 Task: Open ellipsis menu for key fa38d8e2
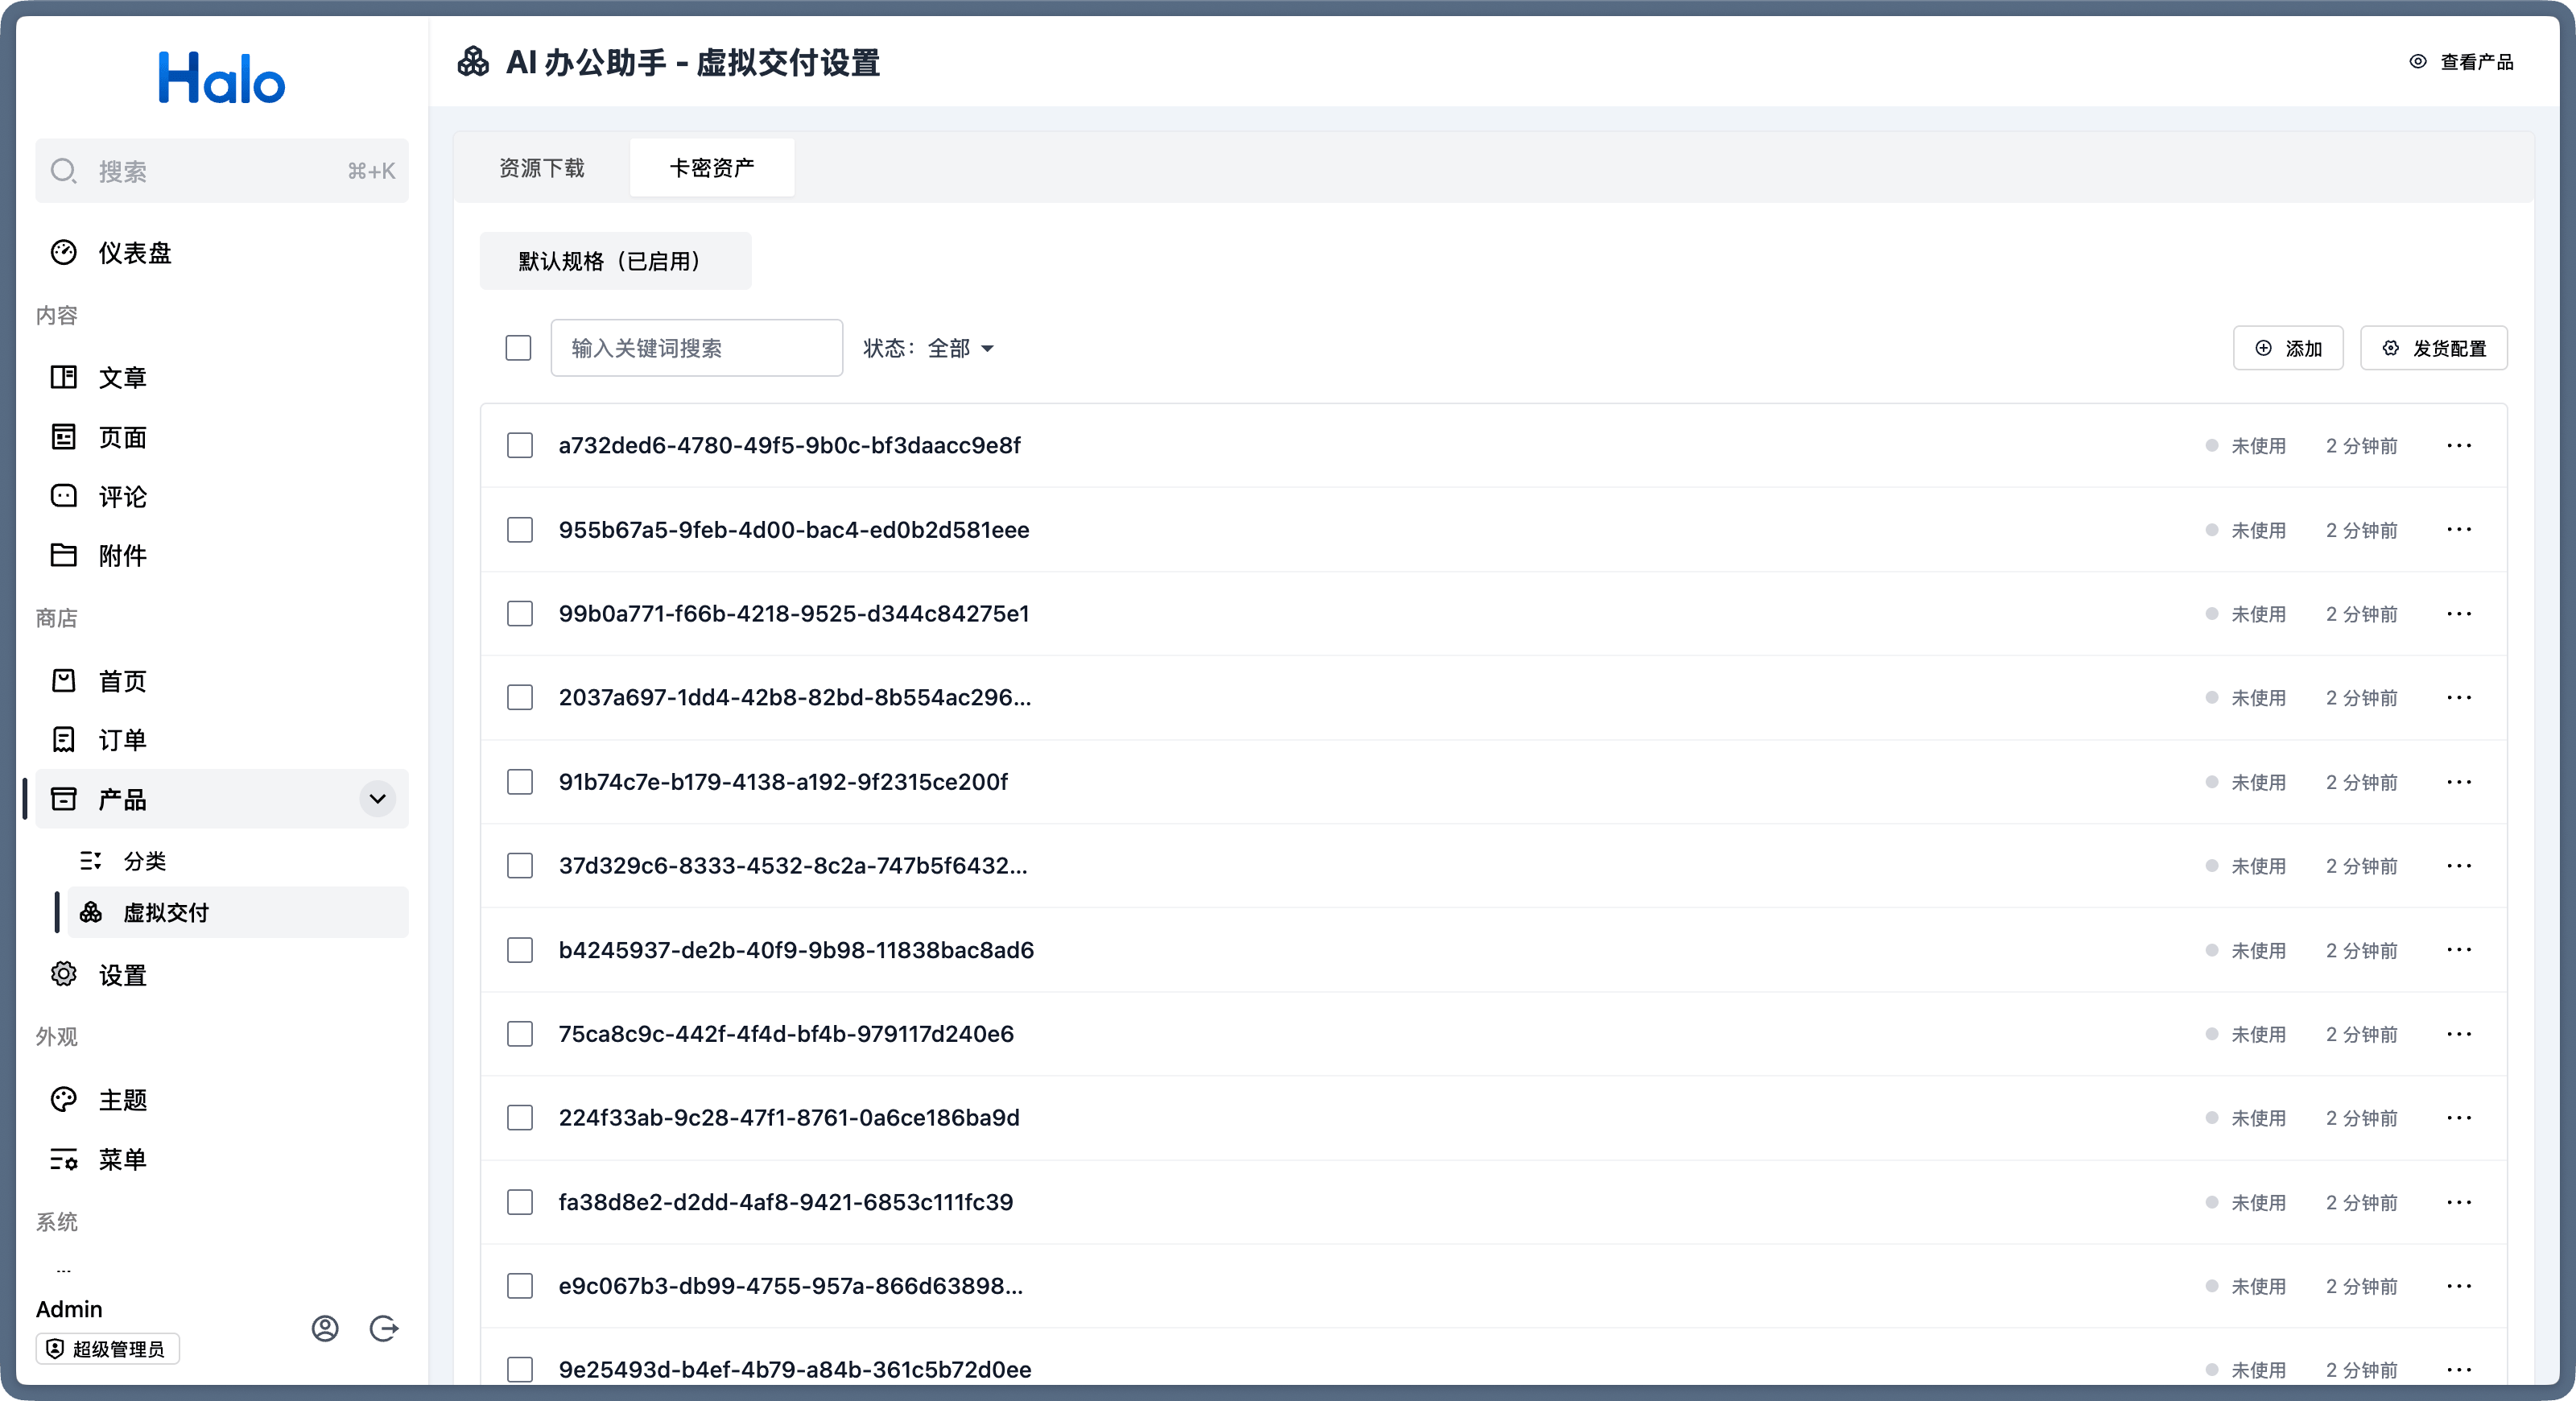2459,1202
